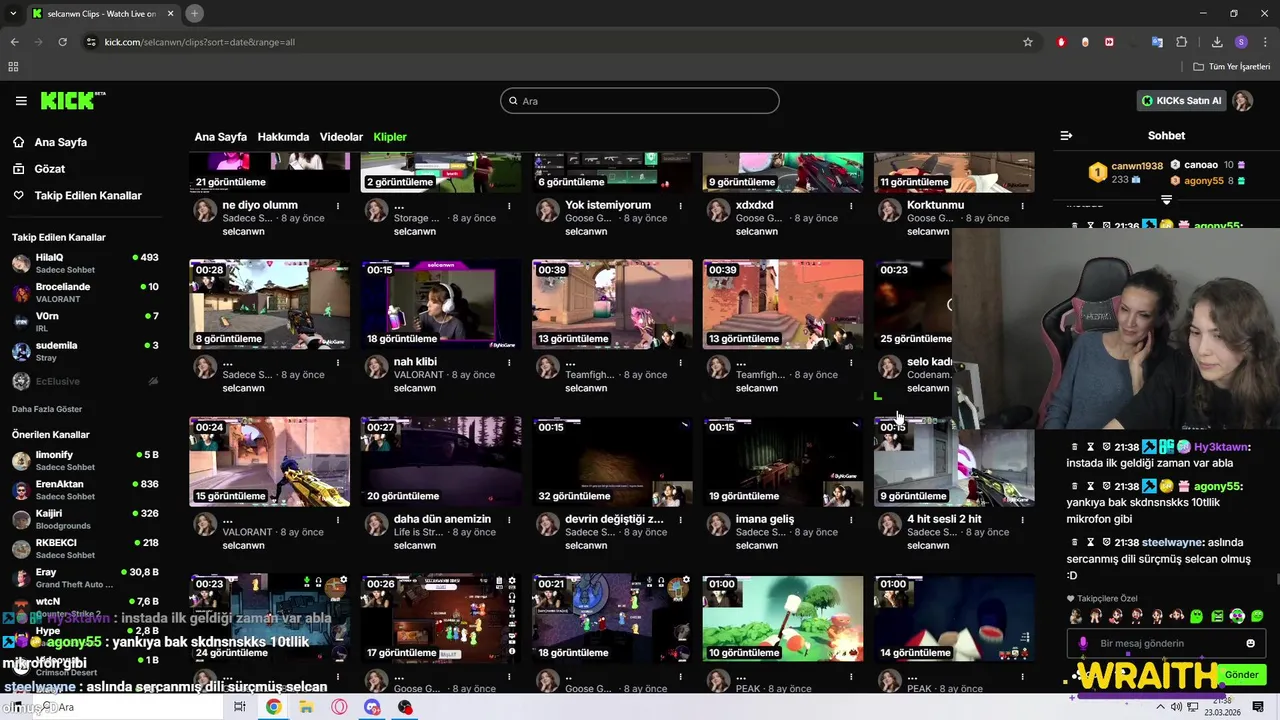Click Hy3ktawn username in chat
This screenshot has height=720, width=1280.
point(1221,447)
